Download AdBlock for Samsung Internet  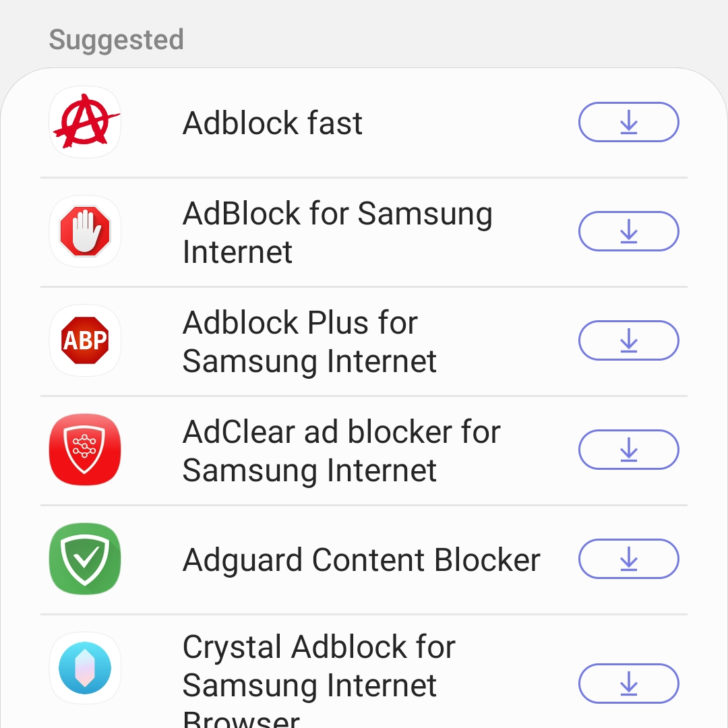click(x=628, y=232)
